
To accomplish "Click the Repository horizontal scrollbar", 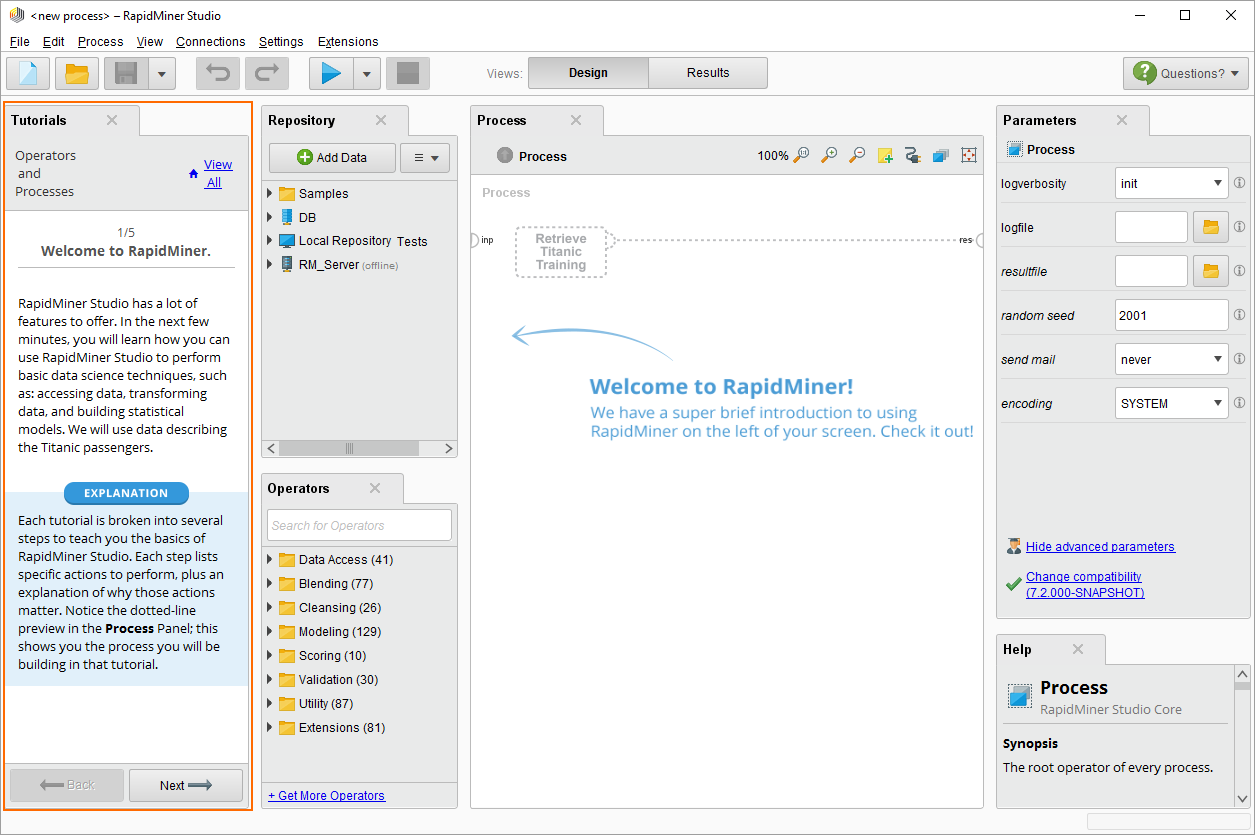I will point(349,449).
